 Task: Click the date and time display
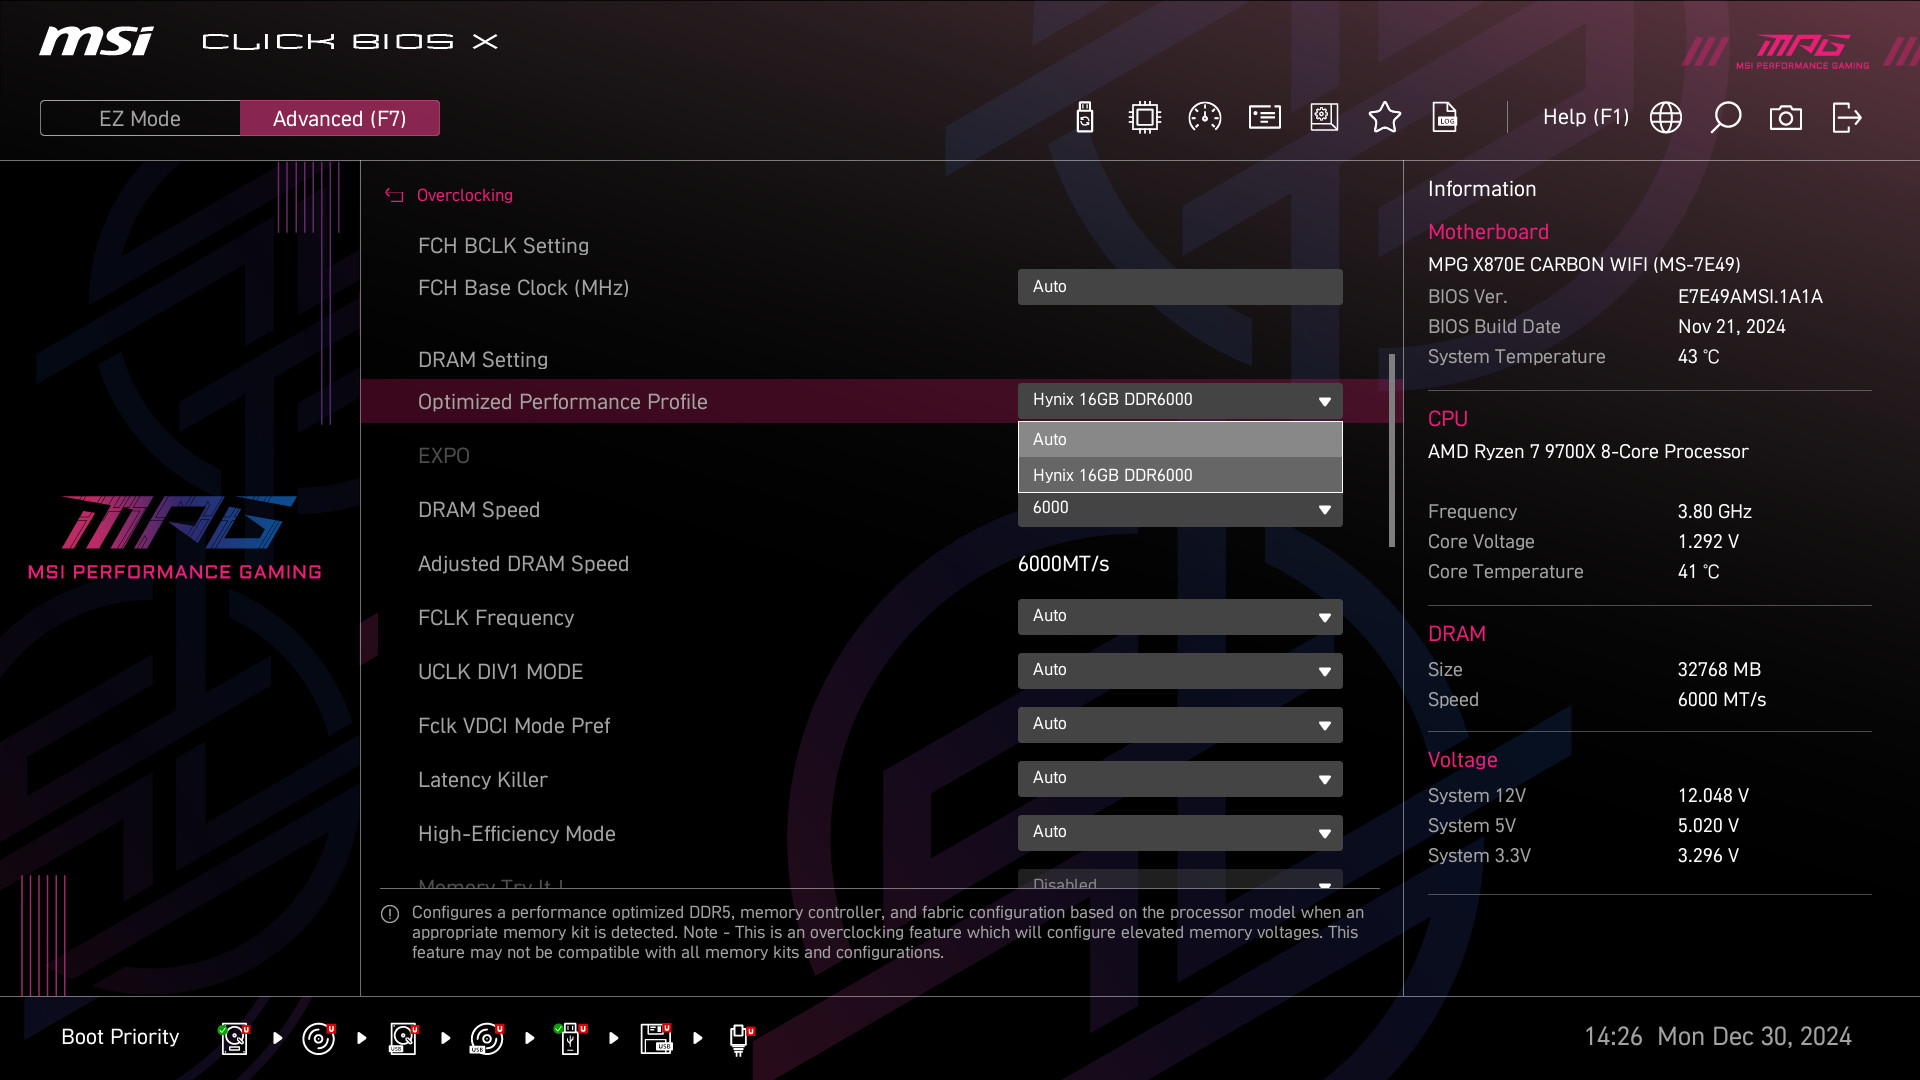click(1718, 1037)
